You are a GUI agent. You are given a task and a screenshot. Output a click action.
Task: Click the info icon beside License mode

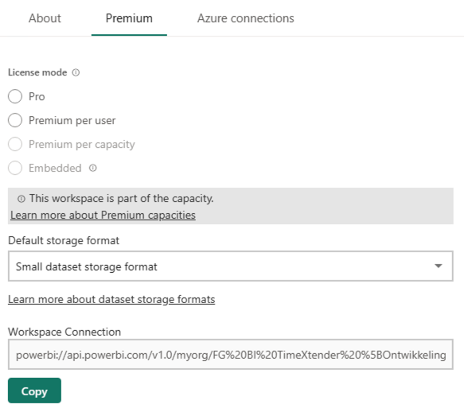[76, 72]
